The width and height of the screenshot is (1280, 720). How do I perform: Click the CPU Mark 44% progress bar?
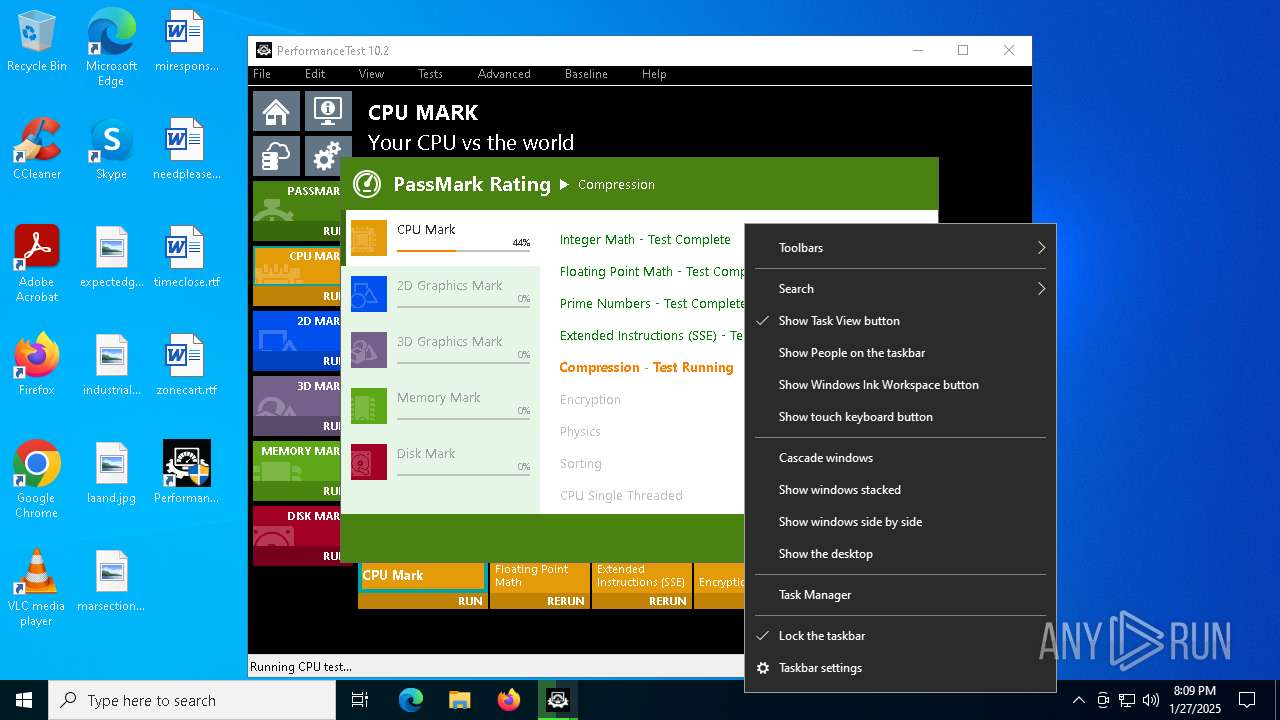click(463, 250)
